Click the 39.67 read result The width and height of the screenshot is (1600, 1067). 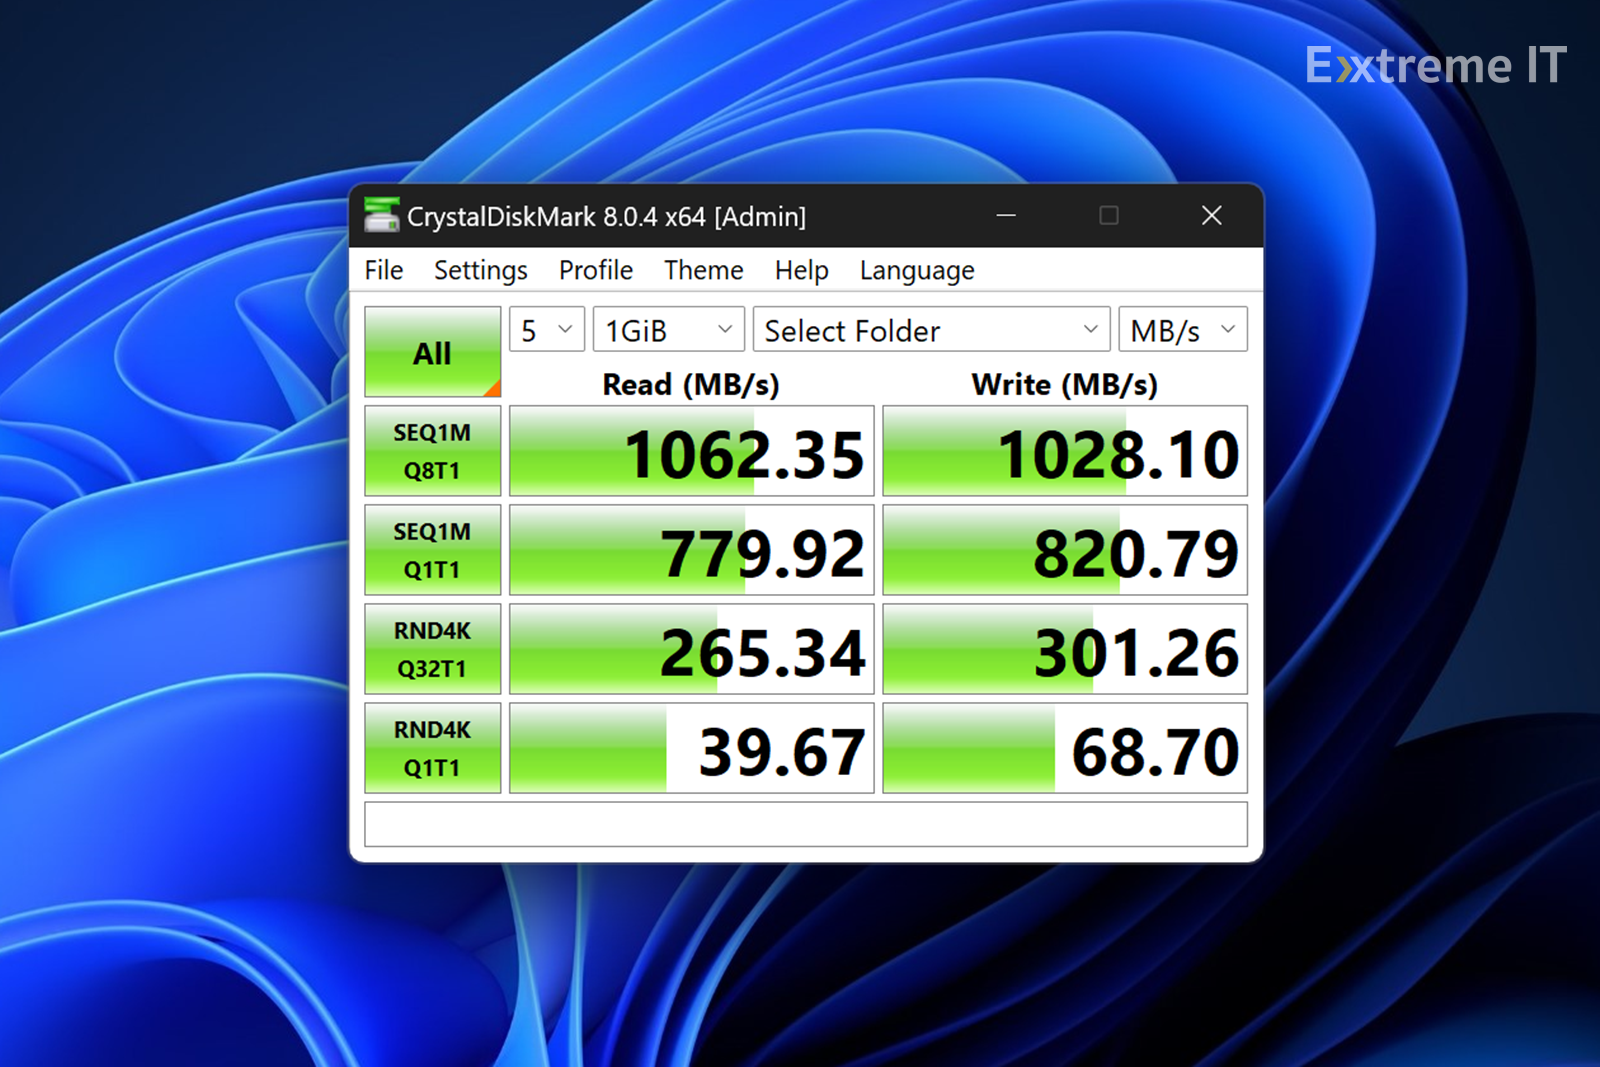pos(692,748)
